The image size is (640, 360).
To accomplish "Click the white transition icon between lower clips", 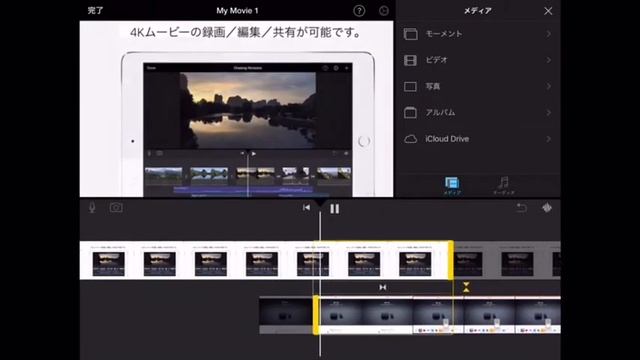I will tap(382, 287).
